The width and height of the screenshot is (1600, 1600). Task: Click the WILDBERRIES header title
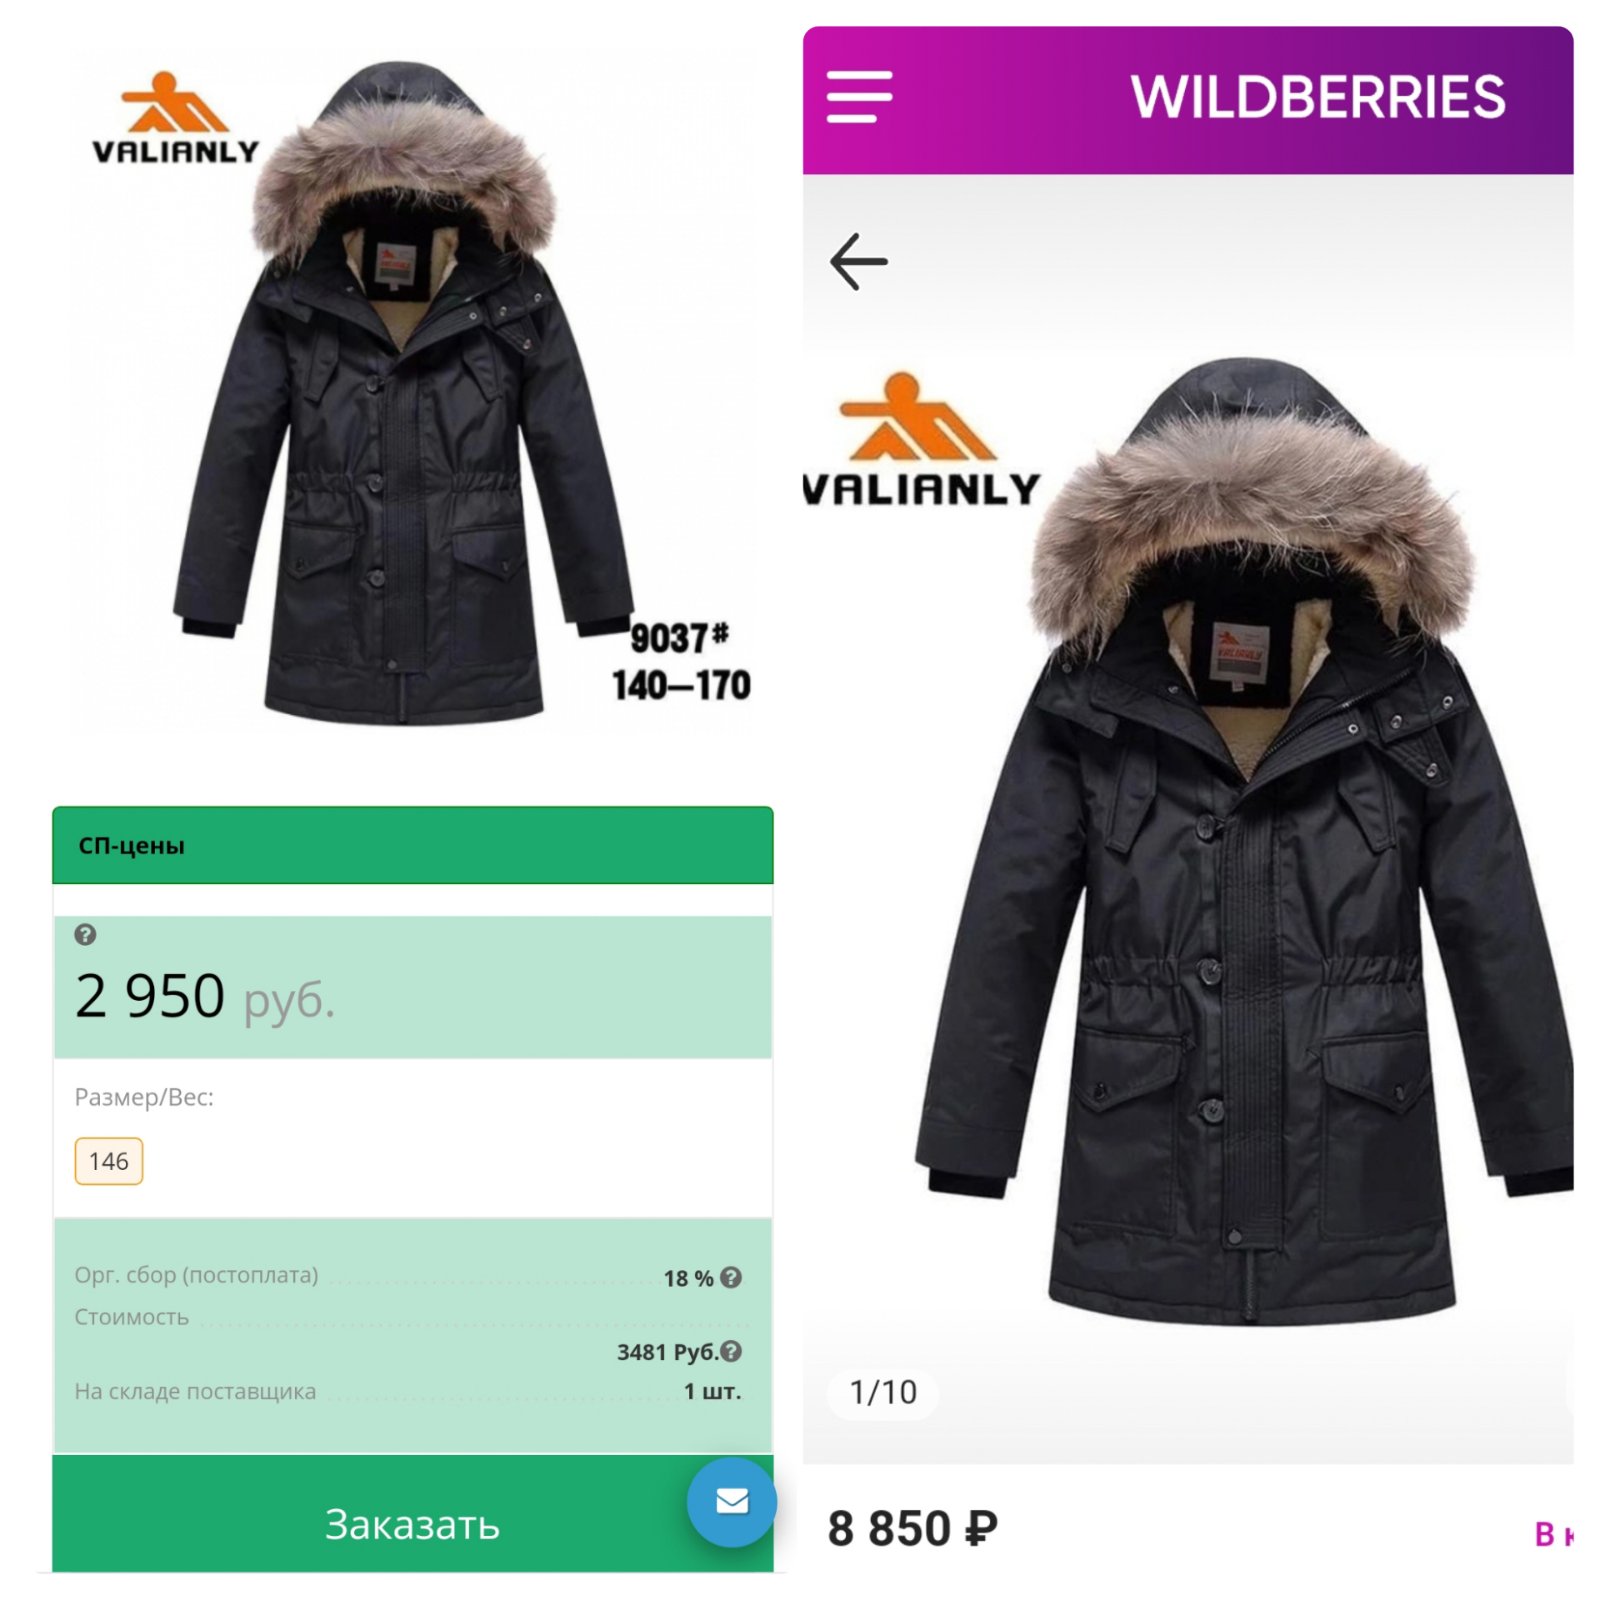pyautogui.click(x=1317, y=97)
